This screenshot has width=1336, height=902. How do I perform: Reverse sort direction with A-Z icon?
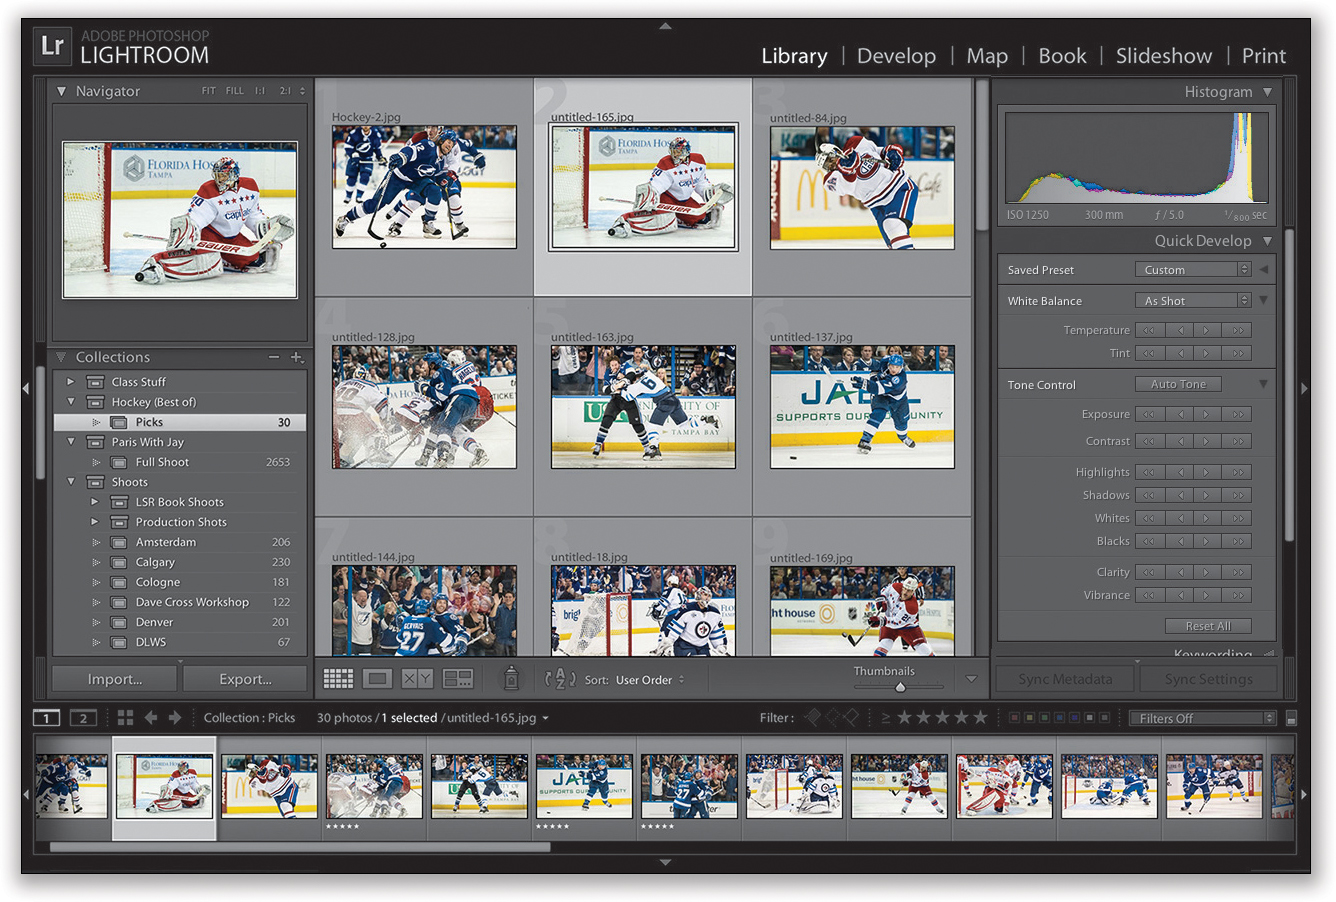point(559,679)
